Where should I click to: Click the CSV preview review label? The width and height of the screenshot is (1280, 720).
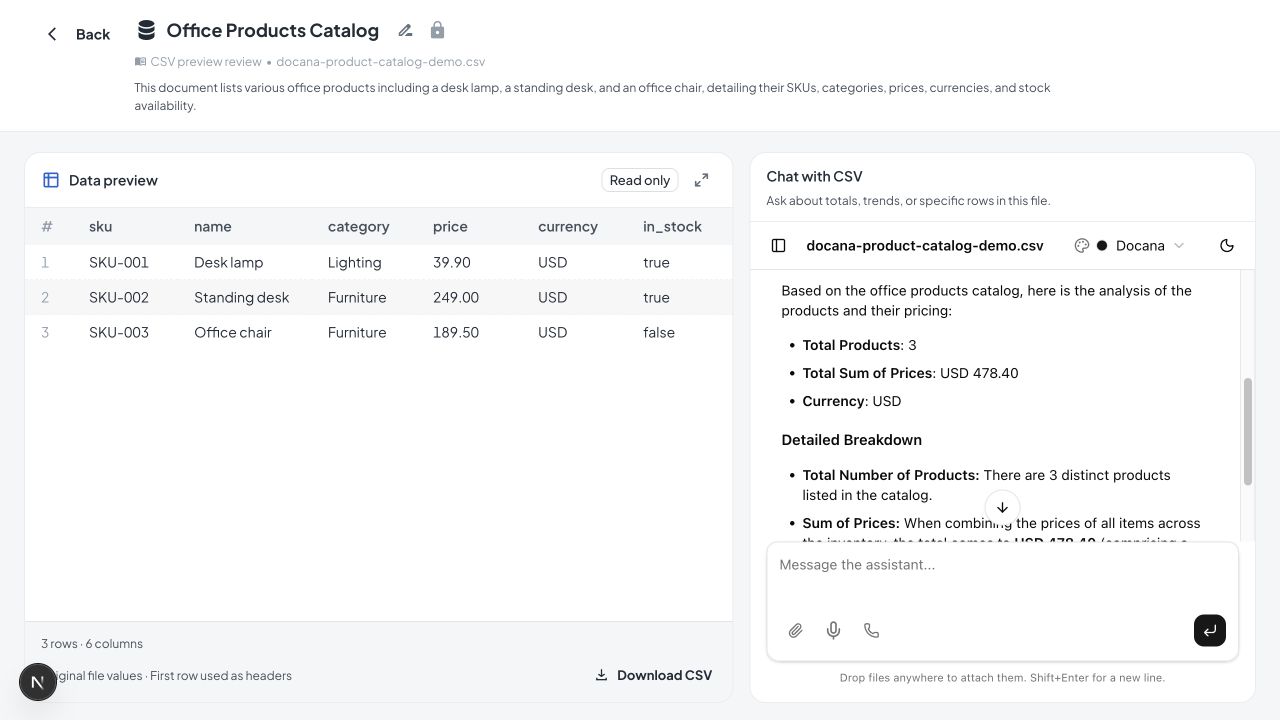click(206, 61)
